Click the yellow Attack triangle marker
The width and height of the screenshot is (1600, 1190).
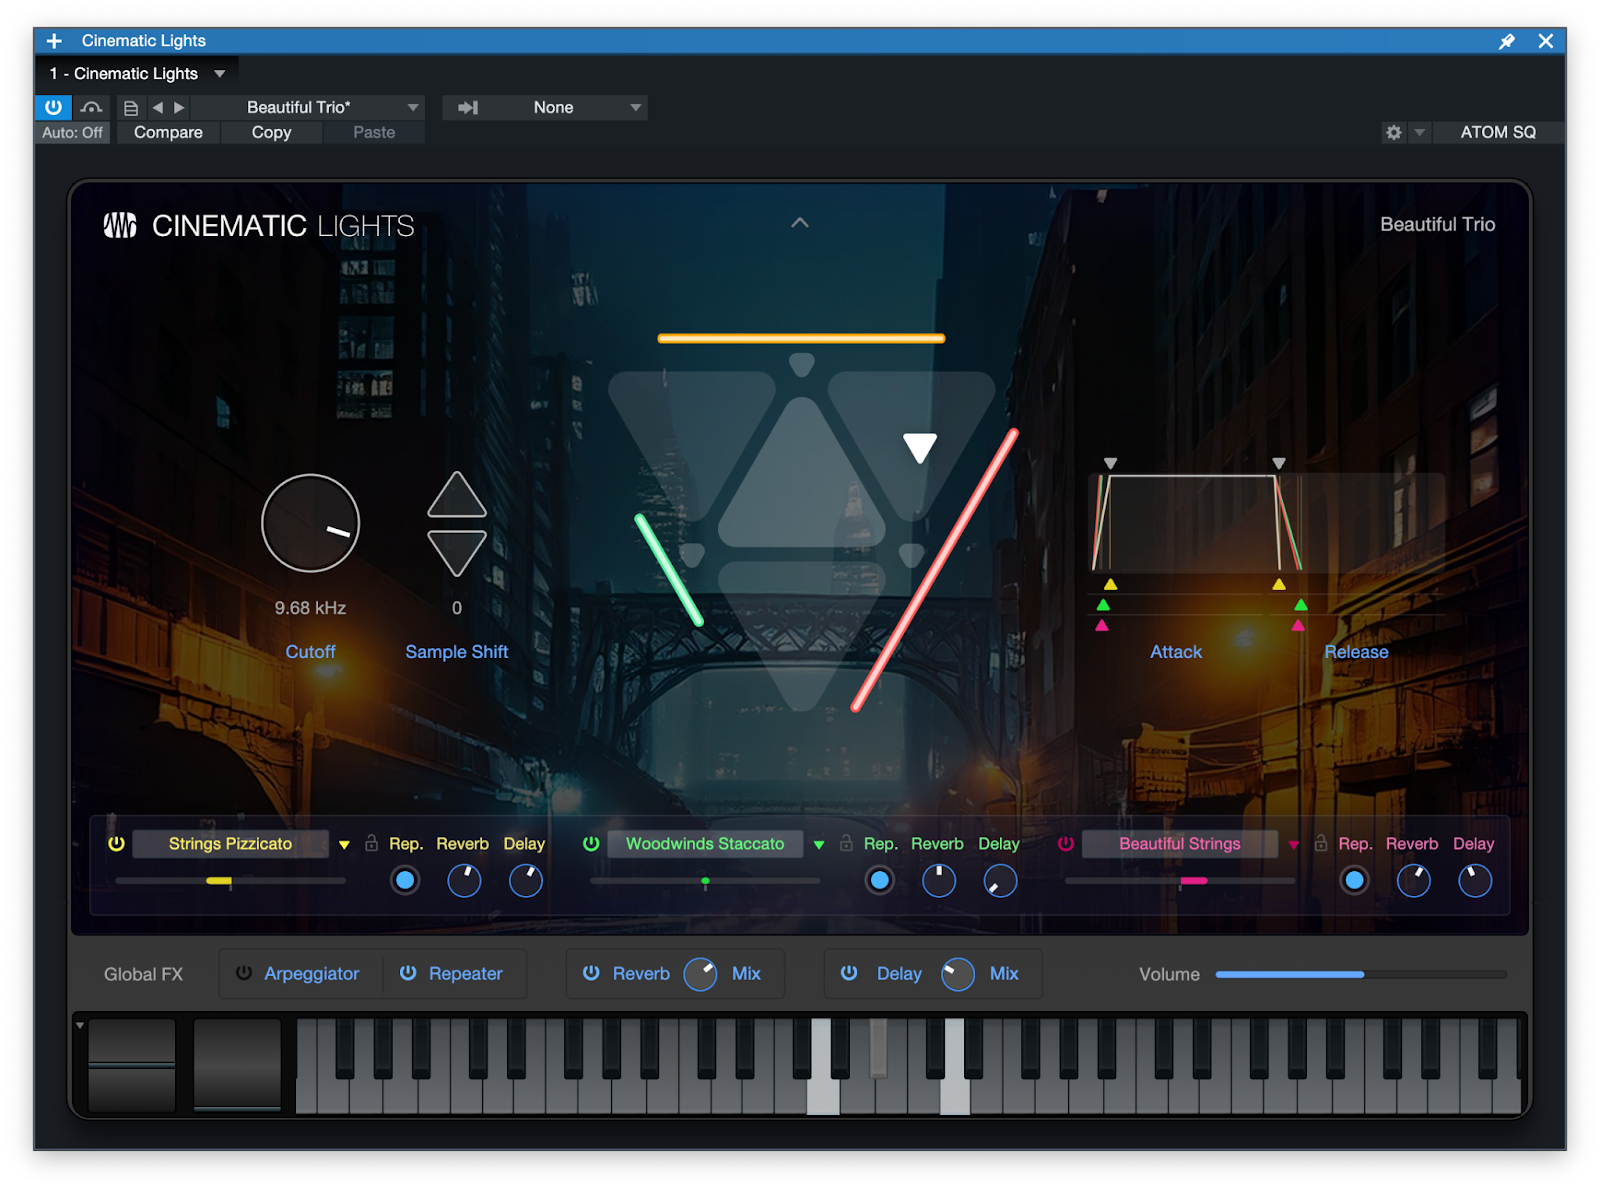(x=1110, y=584)
